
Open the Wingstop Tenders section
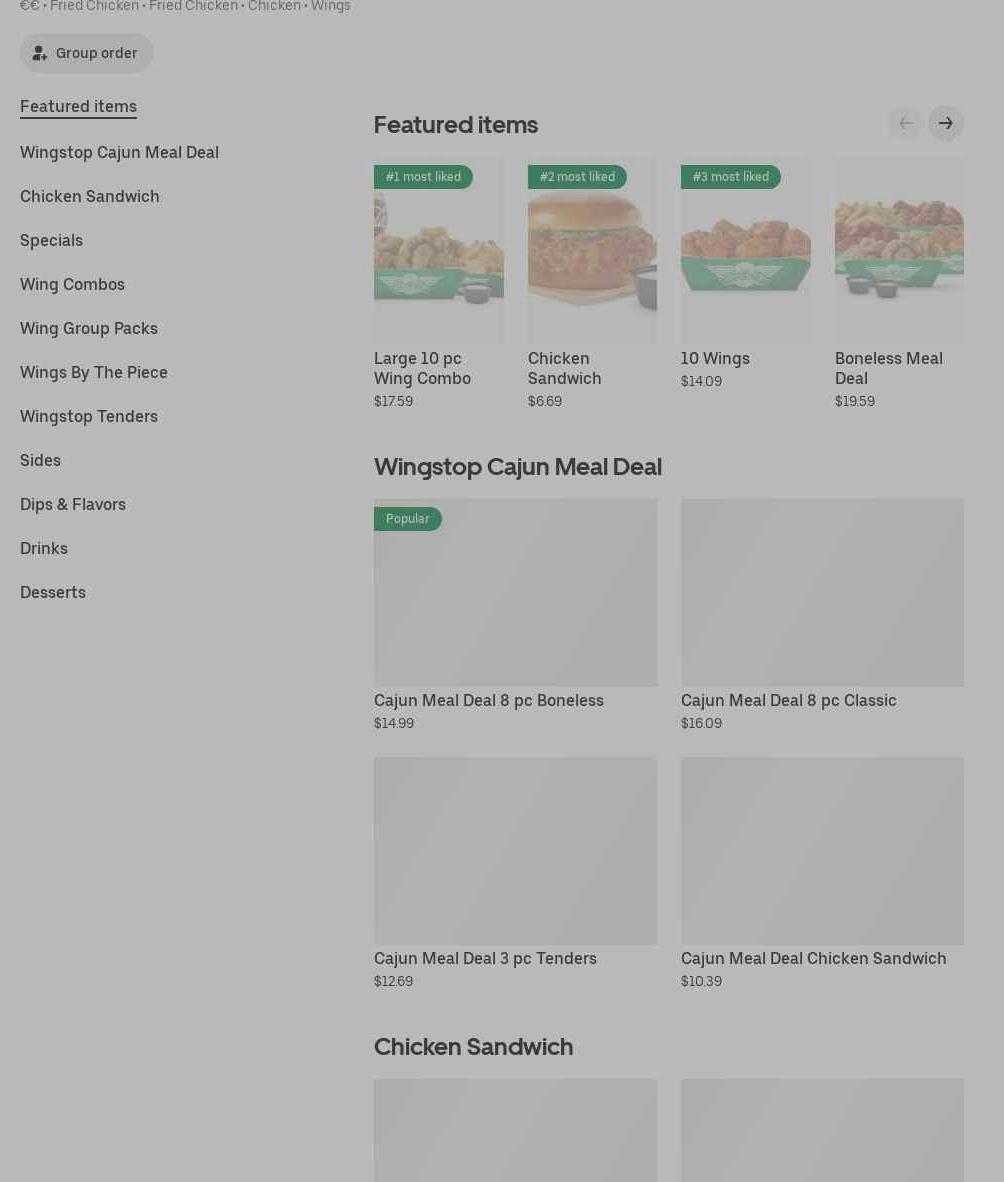click(89, 416)
